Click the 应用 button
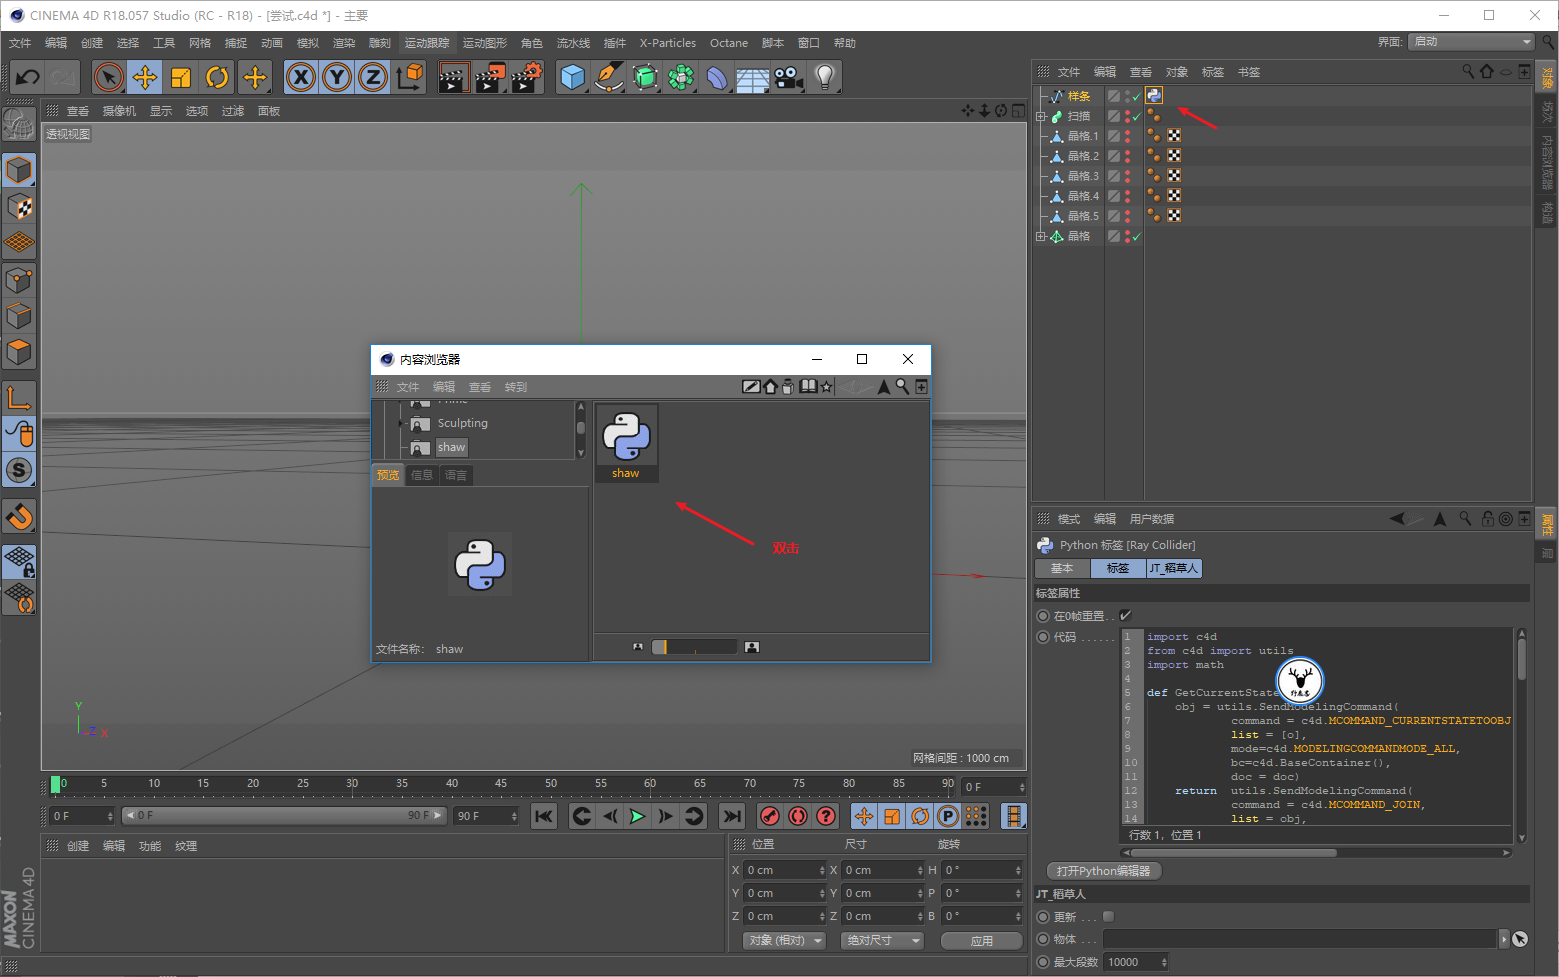The width and height of the screenshot is (1559, 977). click(982, 940)
